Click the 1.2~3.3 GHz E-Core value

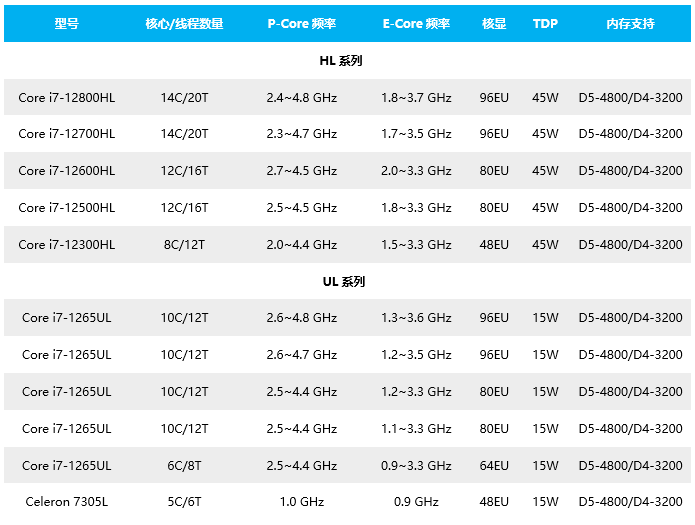[x=416, y=392]
